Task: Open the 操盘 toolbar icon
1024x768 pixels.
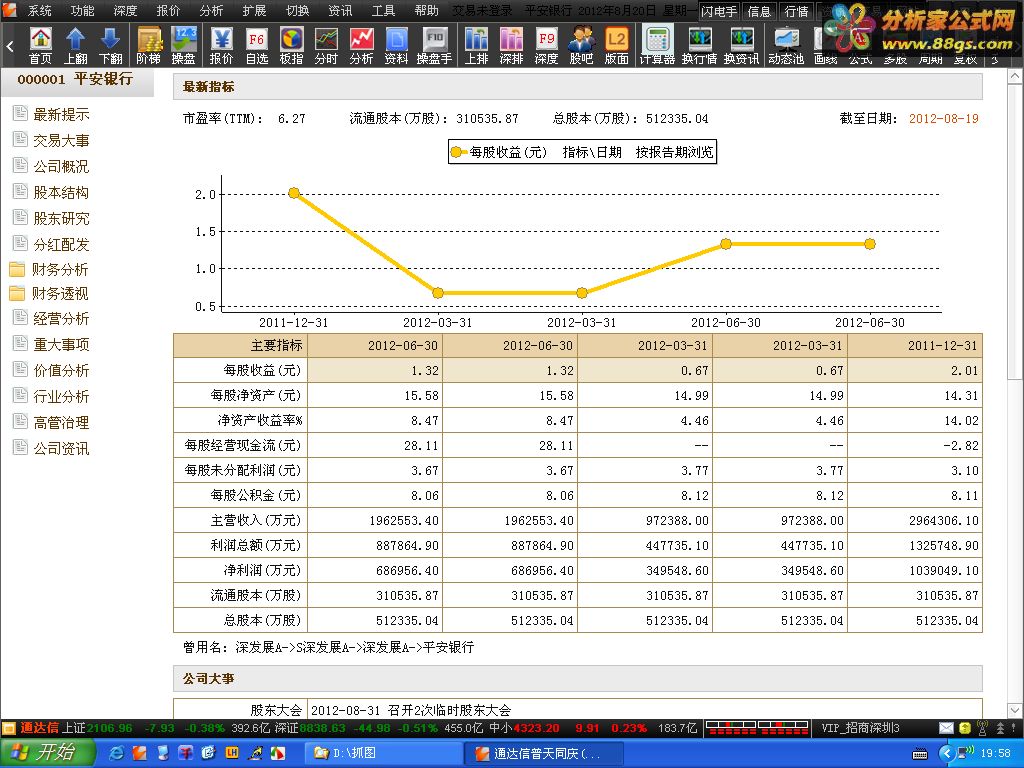Action: click(184, 45)
